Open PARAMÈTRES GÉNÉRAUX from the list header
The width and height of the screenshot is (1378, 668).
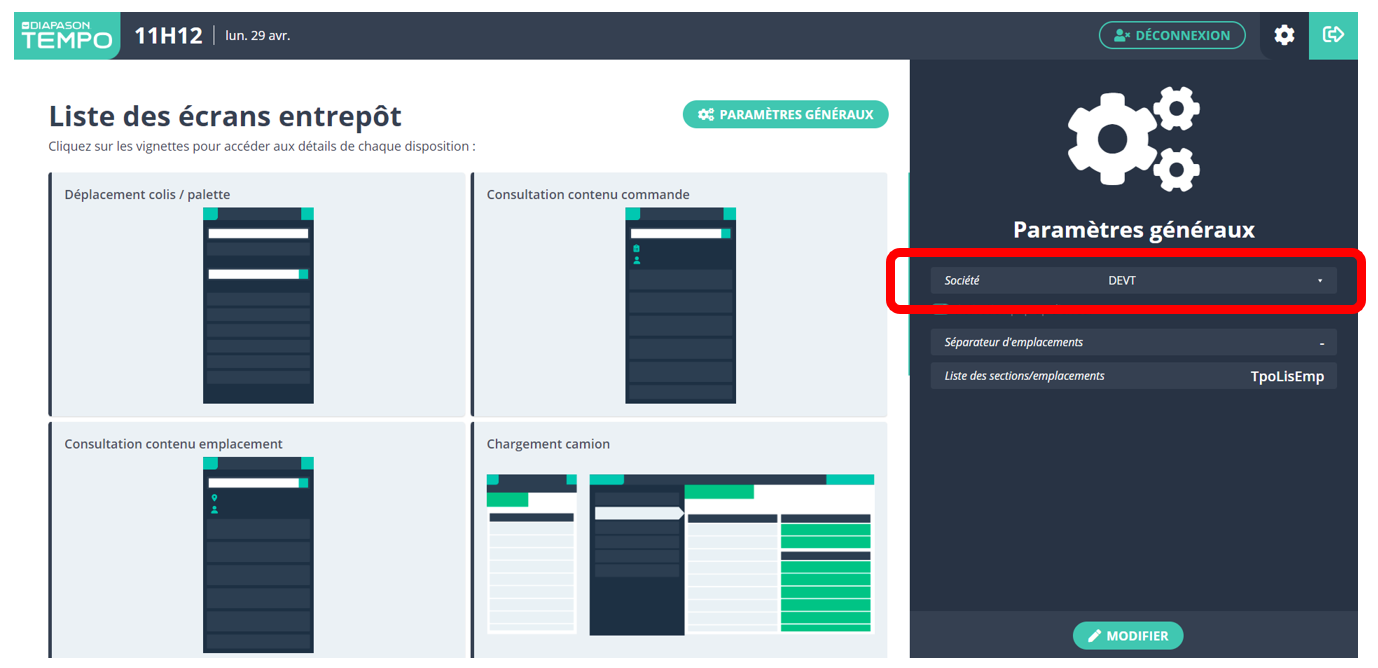(x=785, y=115)
